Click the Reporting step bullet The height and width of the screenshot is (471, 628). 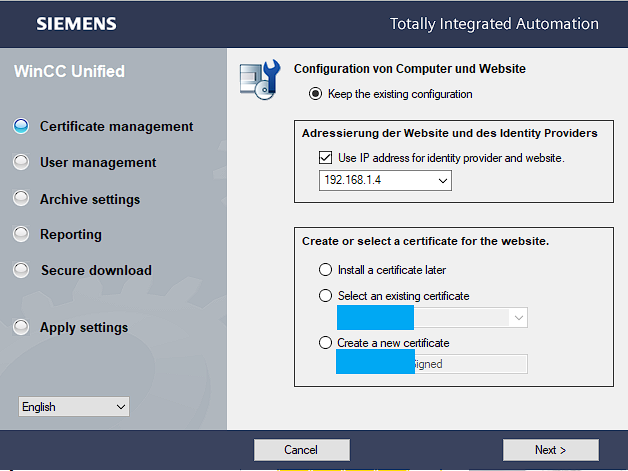pos(21,234)
